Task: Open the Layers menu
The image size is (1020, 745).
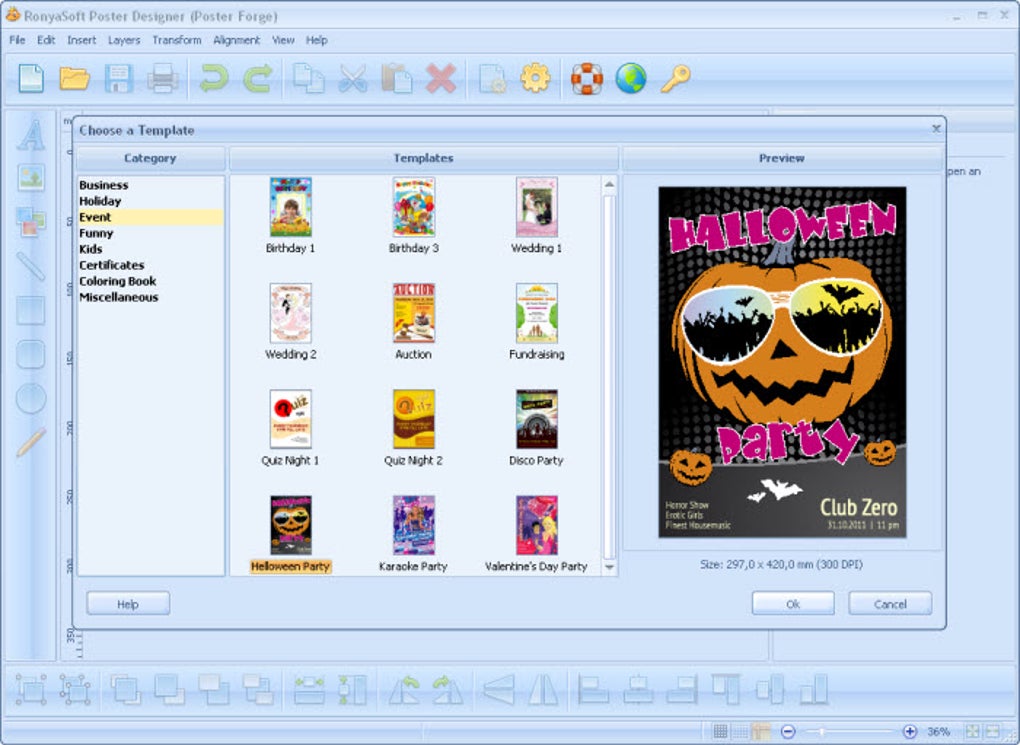Action: [124, 40]
